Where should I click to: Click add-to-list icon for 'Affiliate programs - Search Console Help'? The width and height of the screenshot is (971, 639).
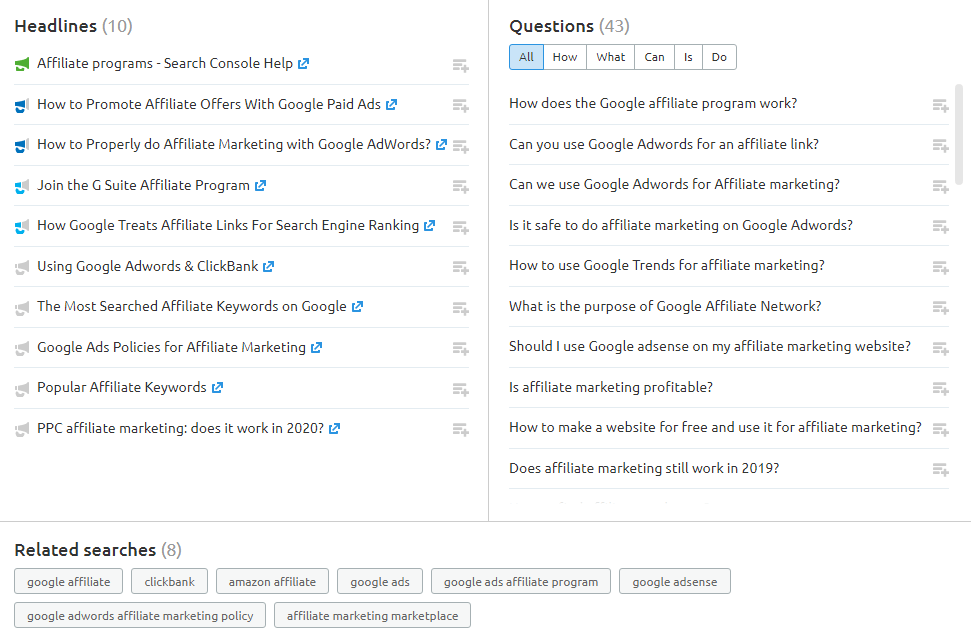460,65
